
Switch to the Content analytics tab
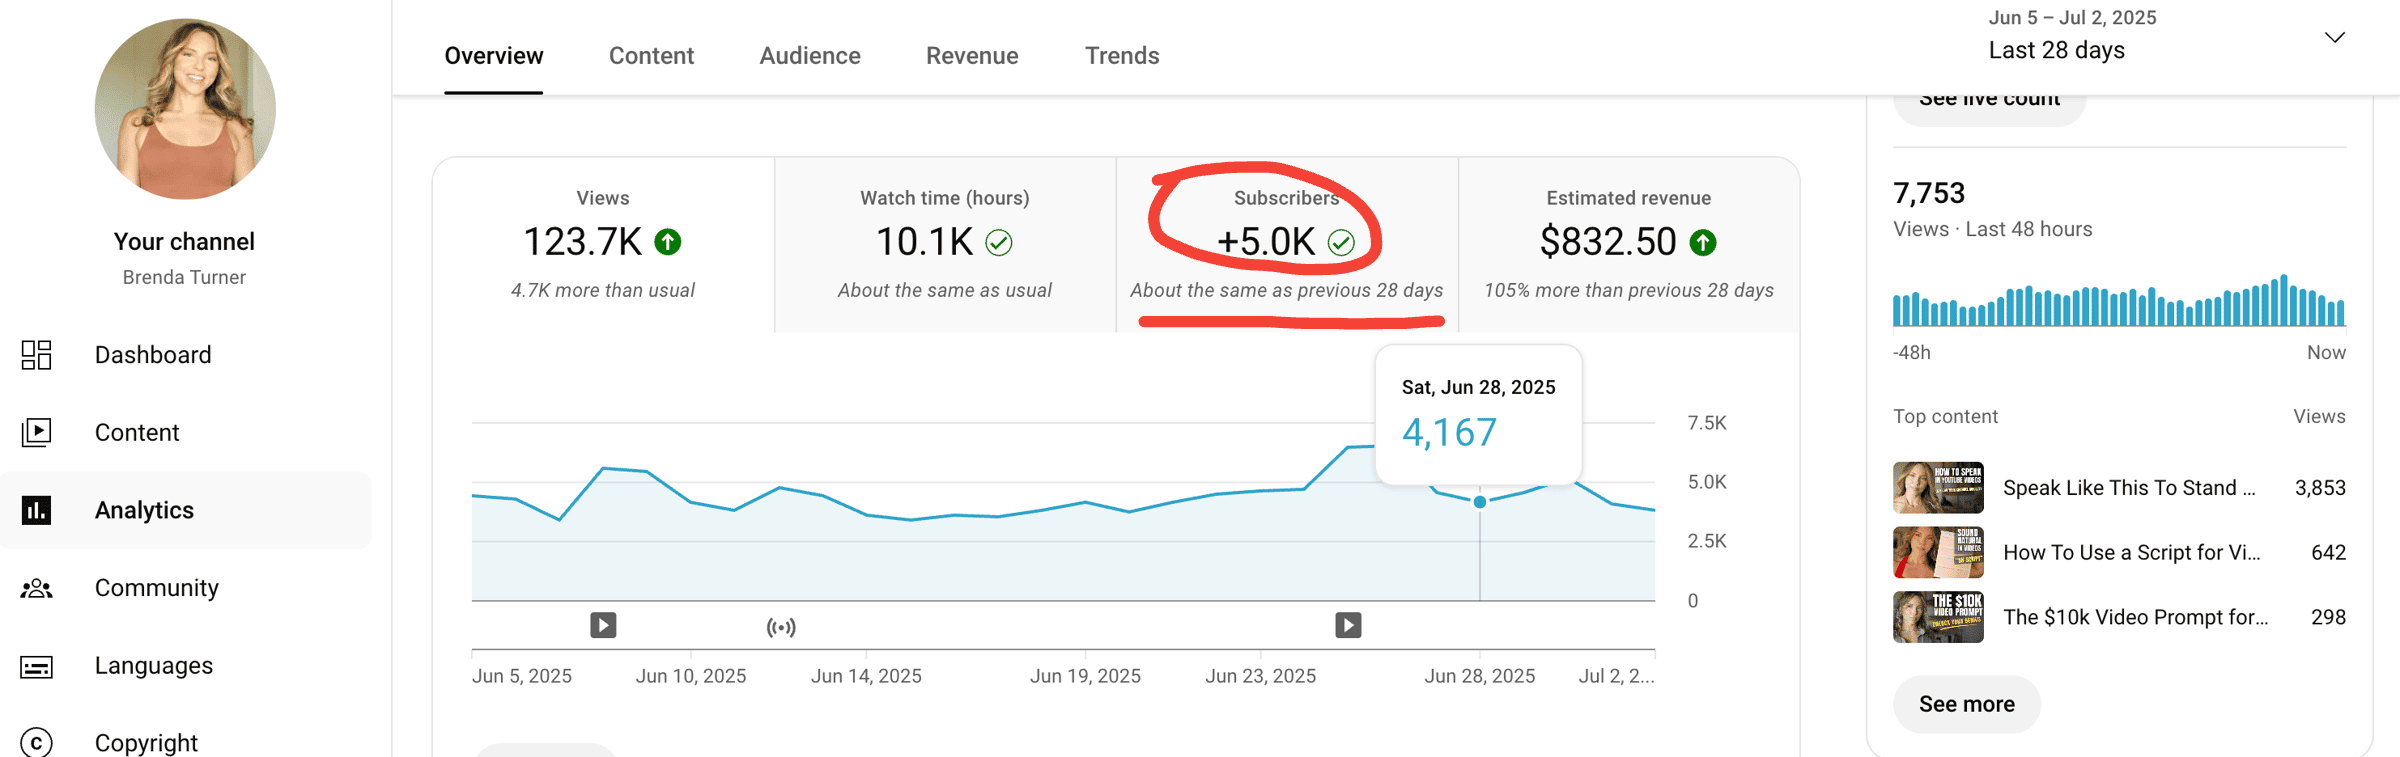(x=651, y=56)
